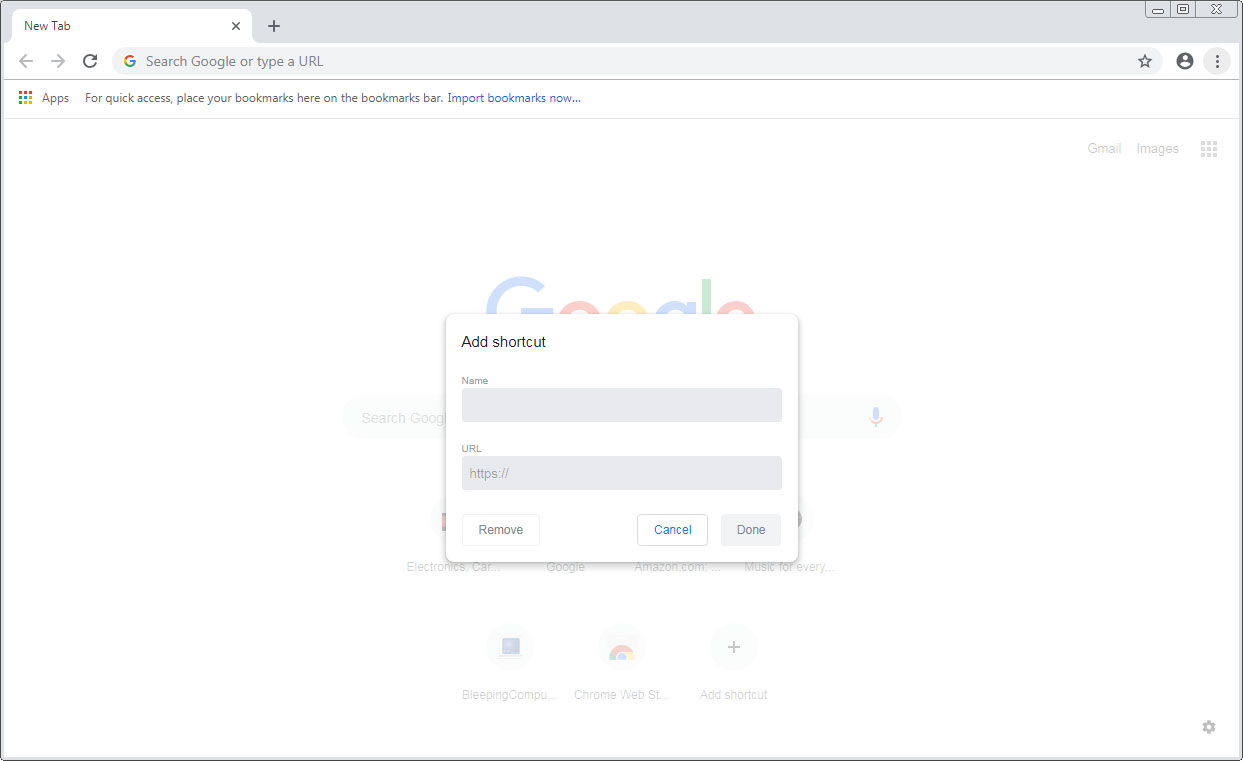Minimize the Chrome window
Image resolution: width=1243 pixels, height=761 pixels.
tap(1157, 9)
